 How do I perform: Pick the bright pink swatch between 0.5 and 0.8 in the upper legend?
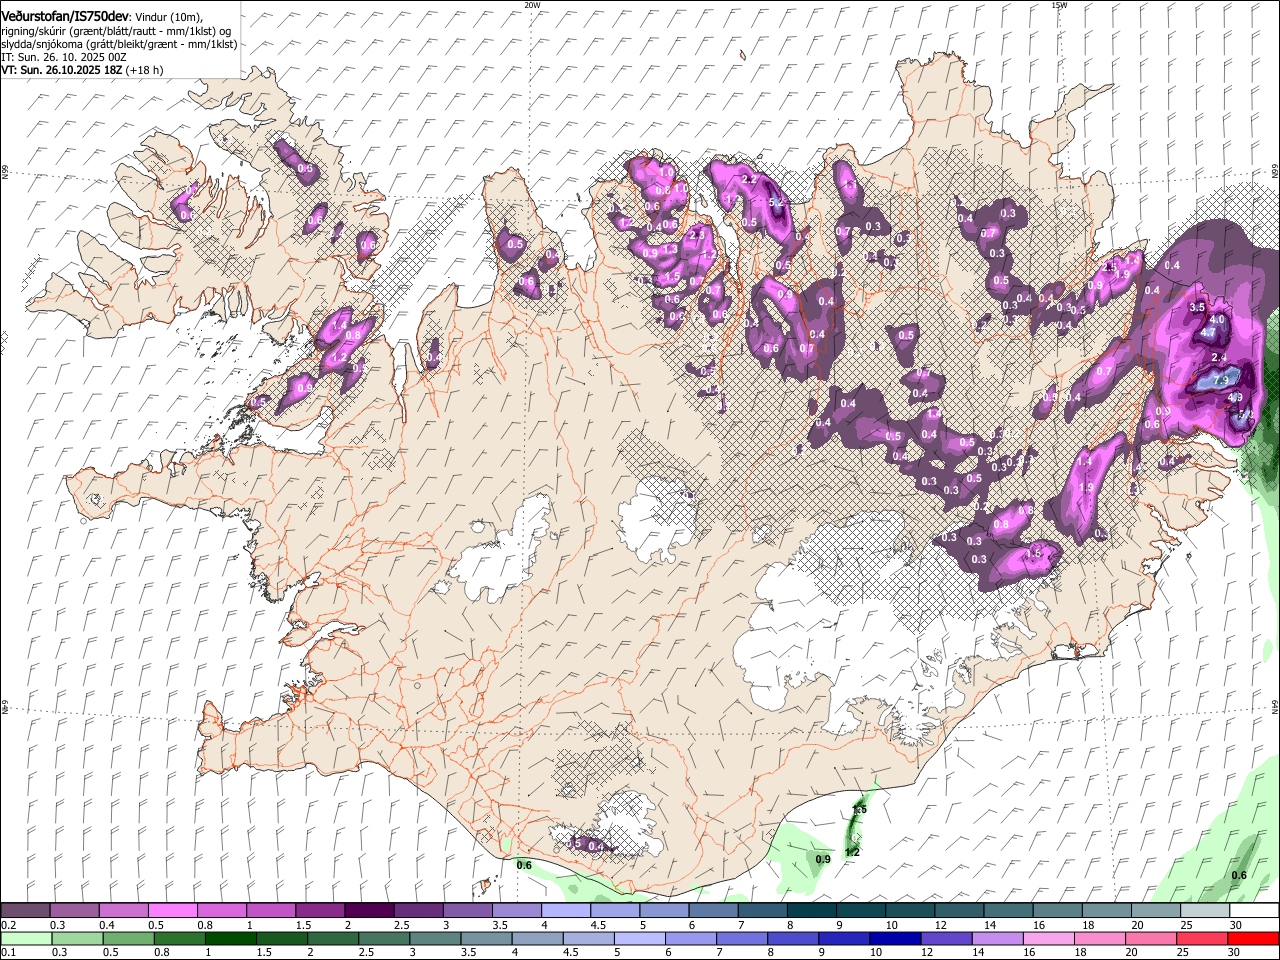click(x=172, y=911)
